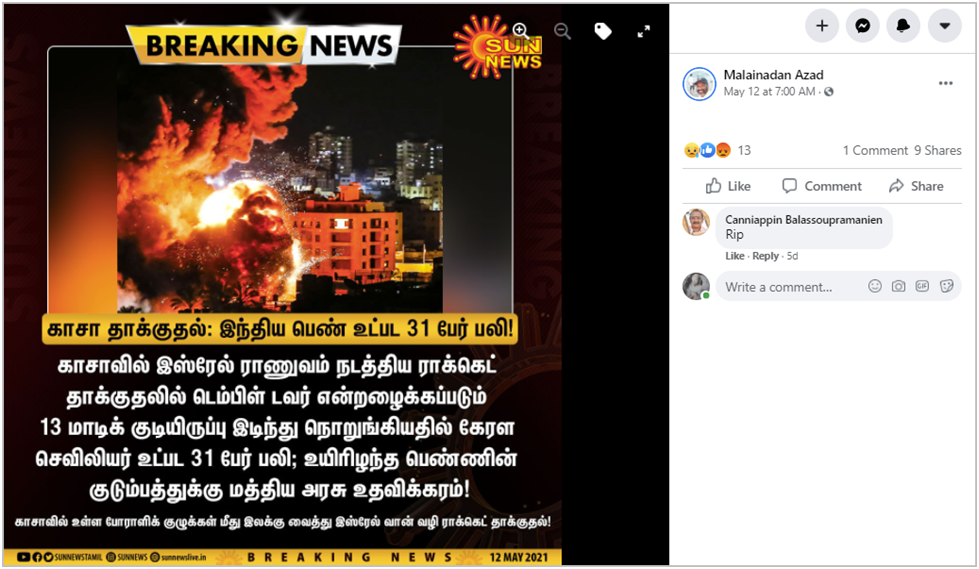Add a GIF to comment

(922, 286)
